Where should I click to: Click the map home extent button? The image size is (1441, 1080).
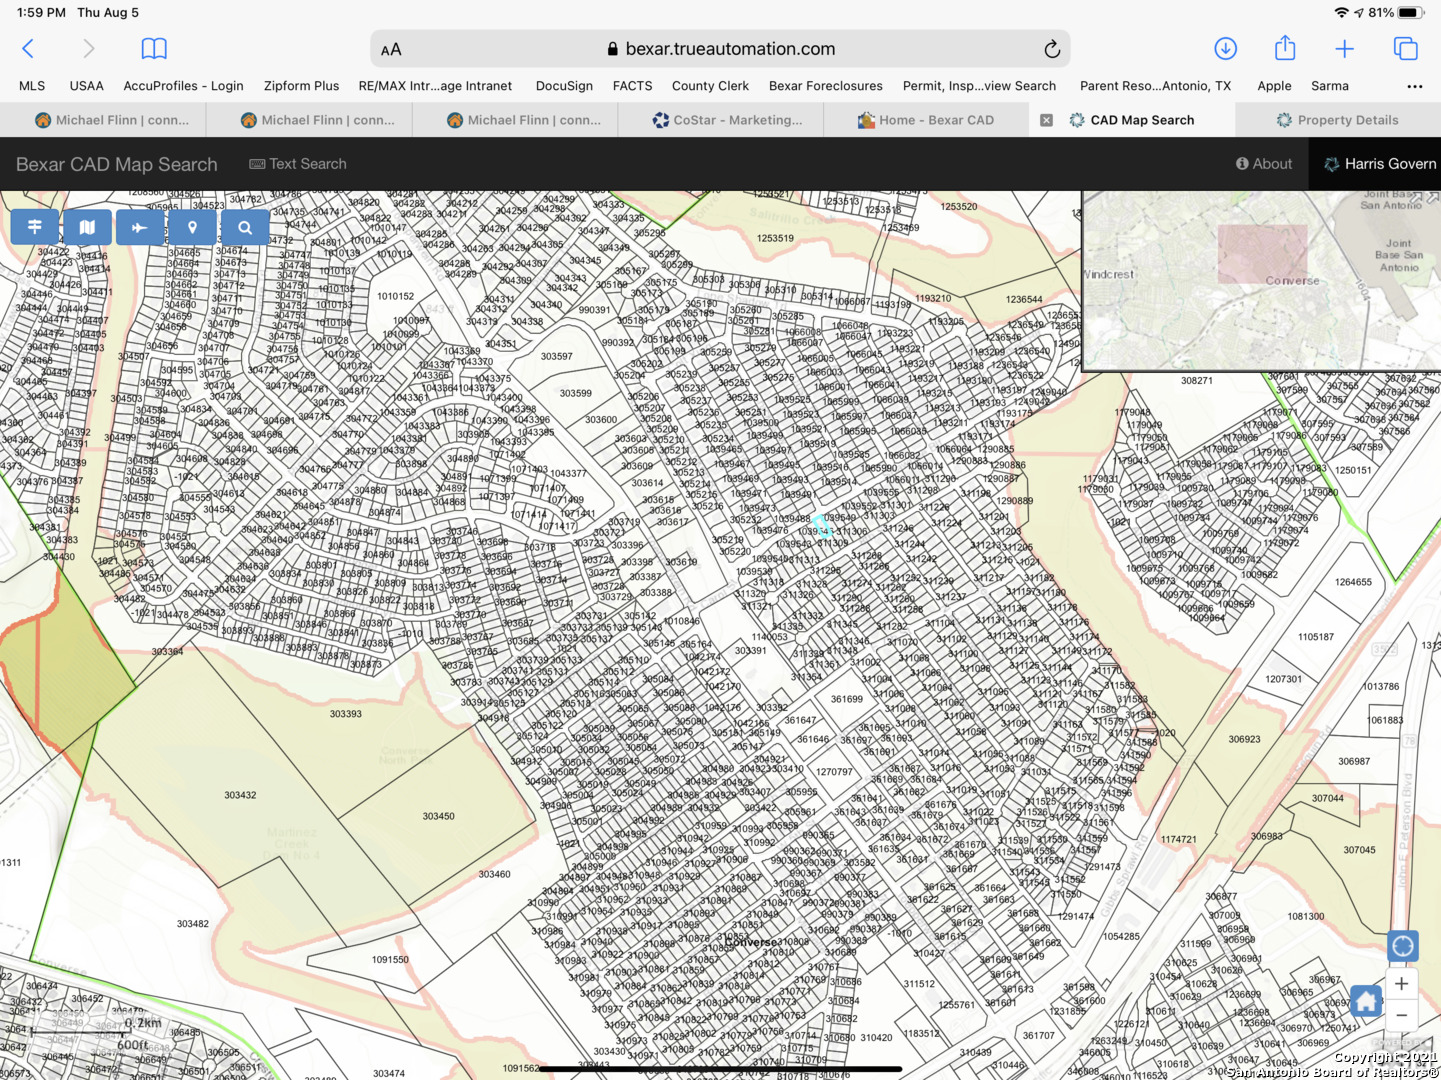click(x=1366, y=1000)
